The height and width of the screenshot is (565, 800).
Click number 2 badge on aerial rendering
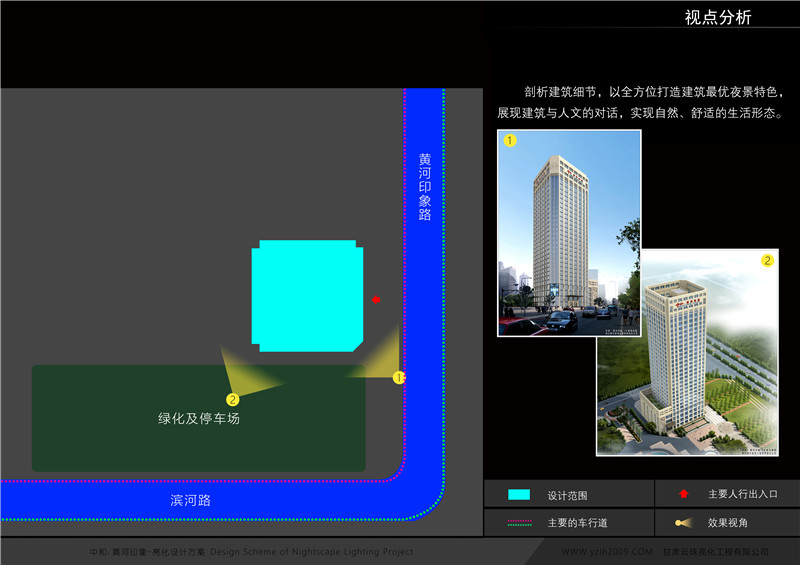767,261
